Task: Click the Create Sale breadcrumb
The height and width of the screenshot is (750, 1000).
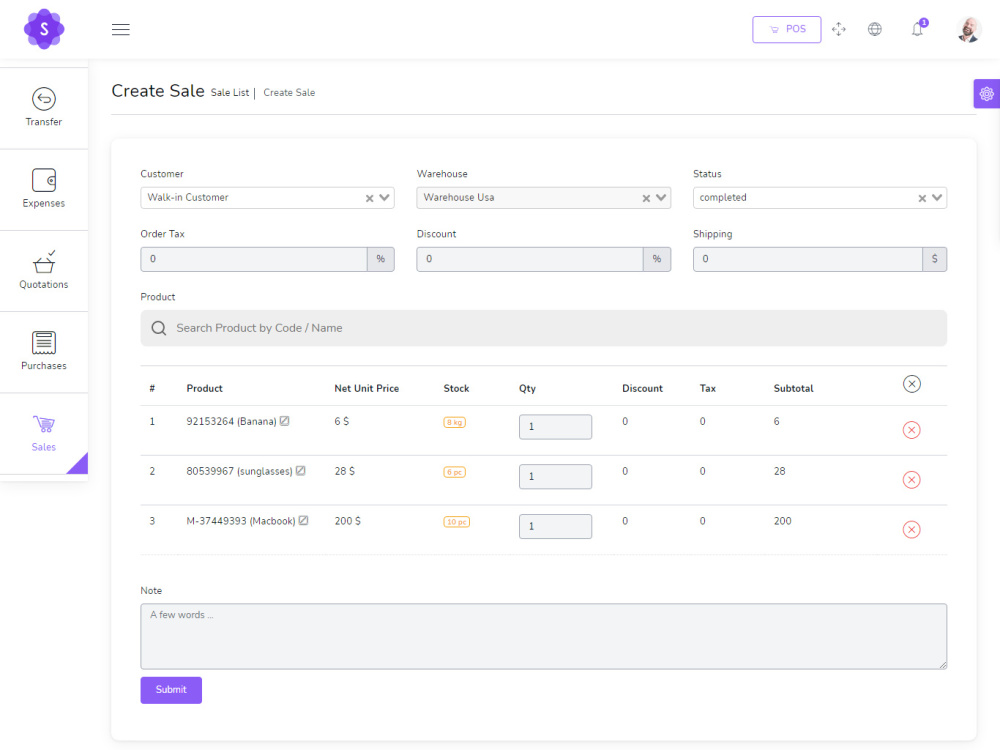Action: 289,92
